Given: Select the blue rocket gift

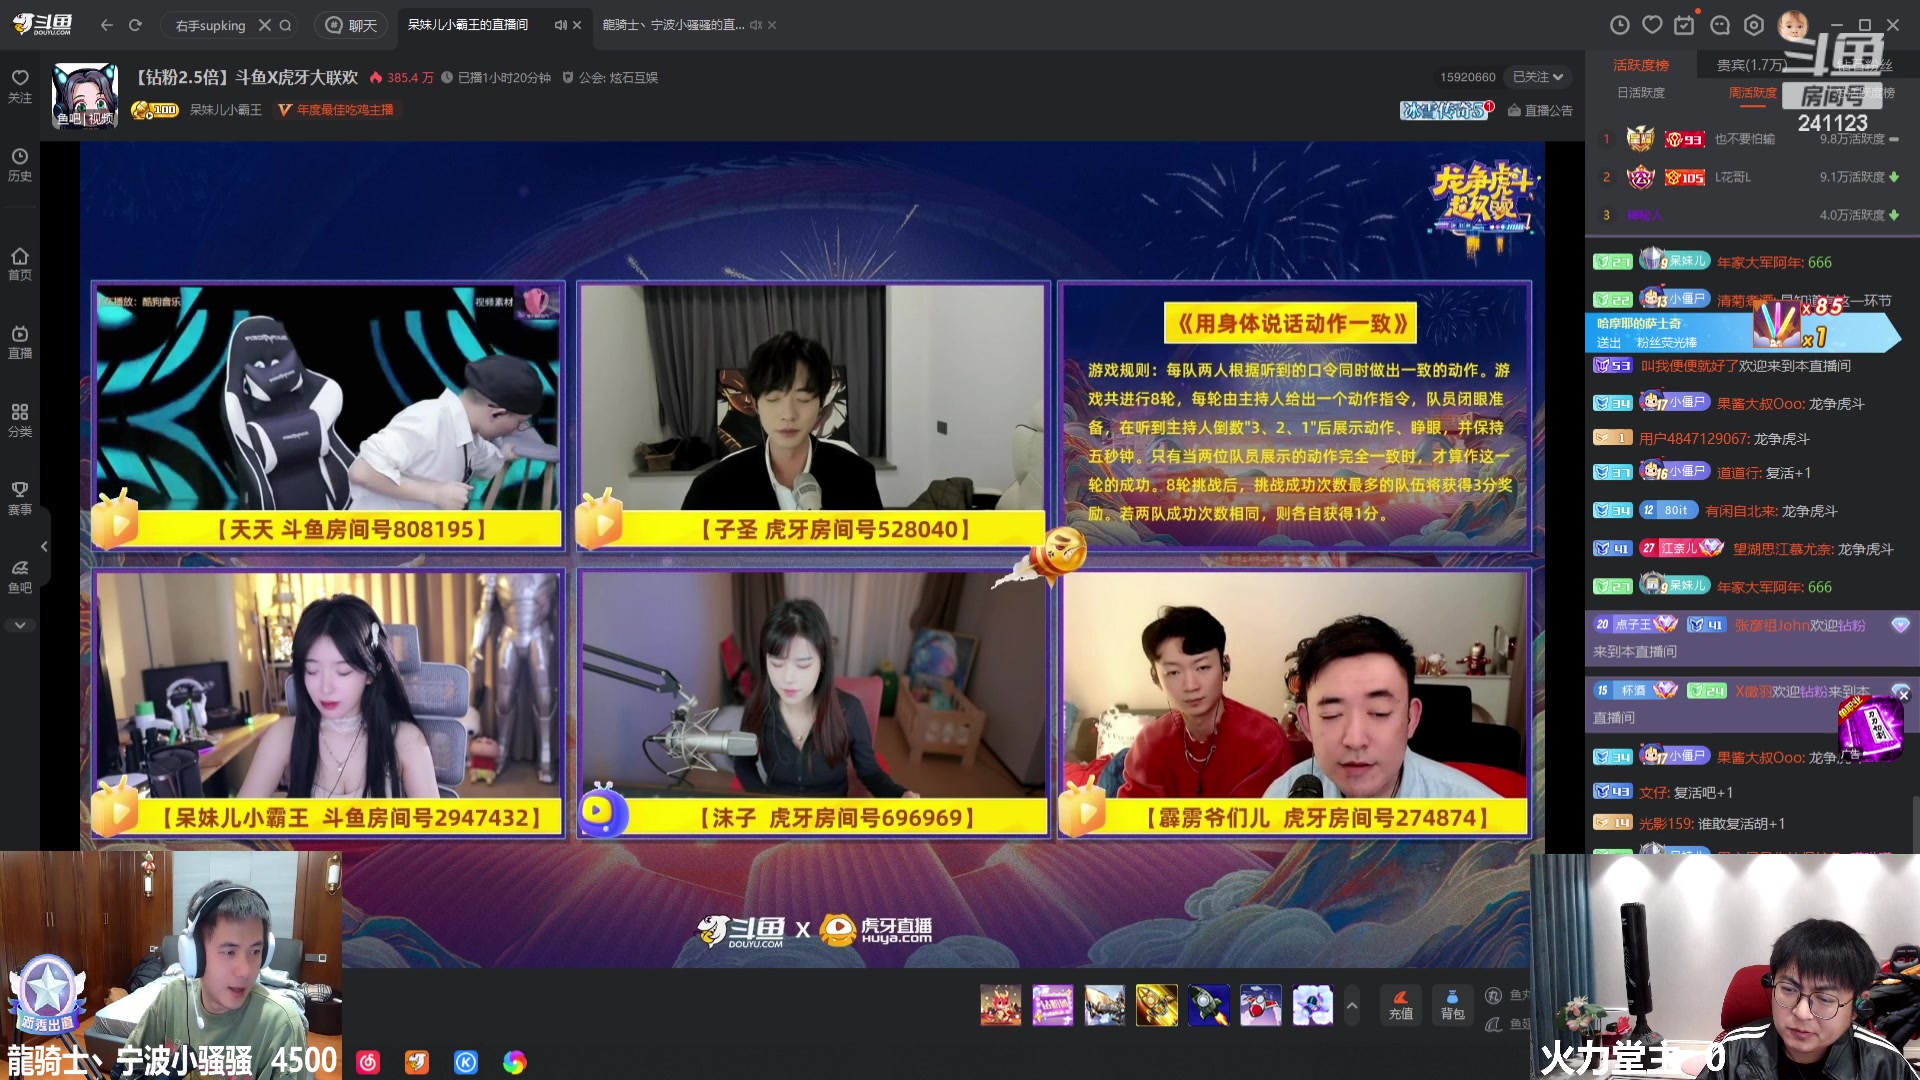Looking at the screenshot, I should 1209,1005.
